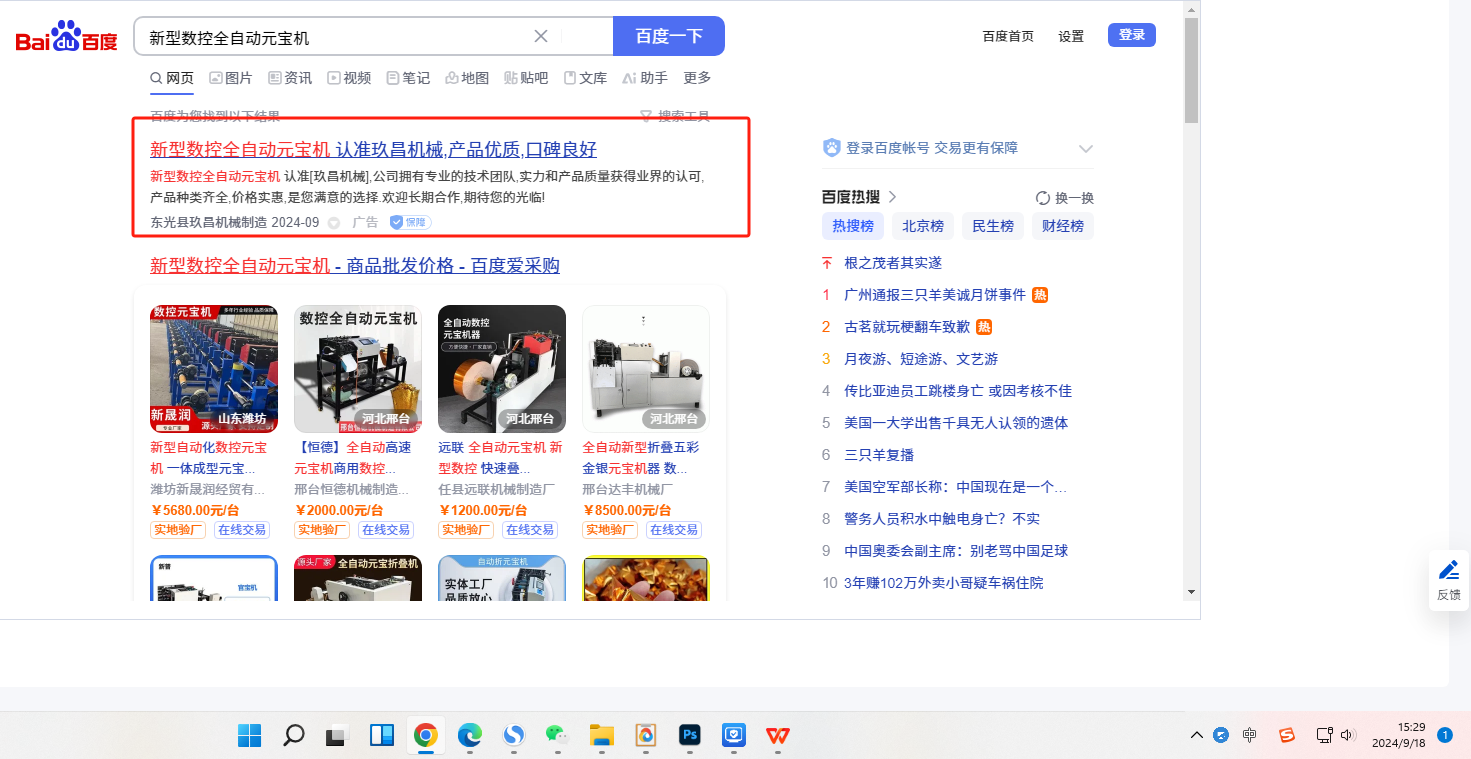1471x759 pixels.
Task: Refresh hot searches with 换一换
Action: [x=1065, y=198]
